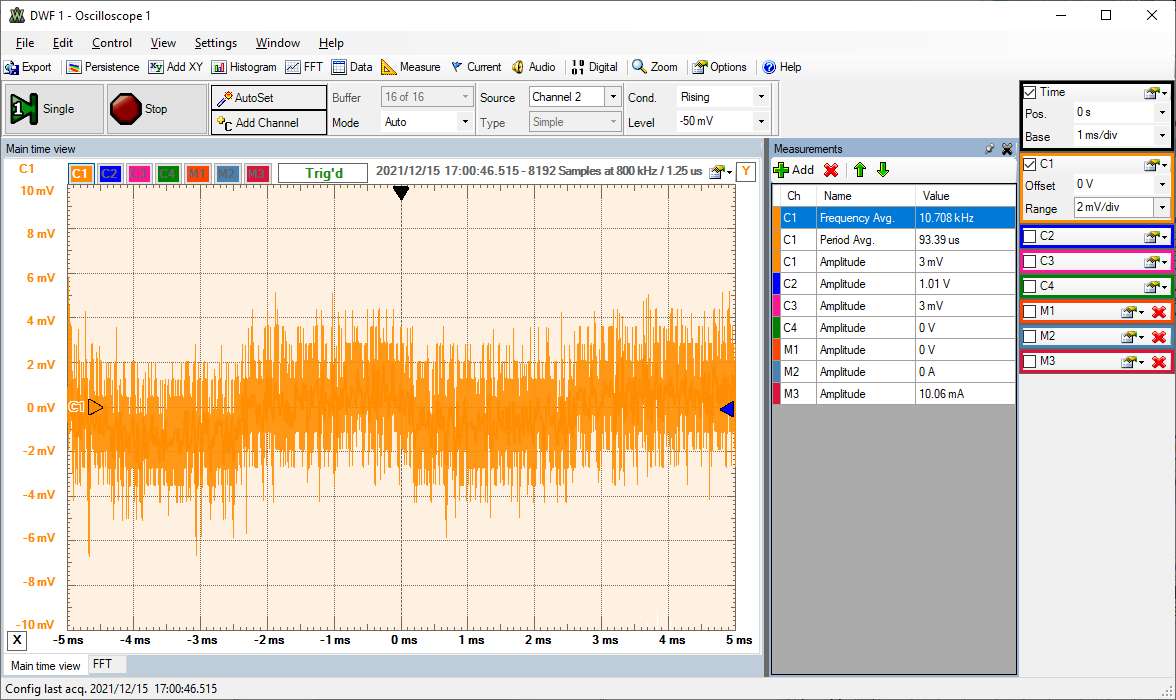Viewport: 1176px width, 700px height.
Task: Toggle the Time checkbox
Action: 1030,92
